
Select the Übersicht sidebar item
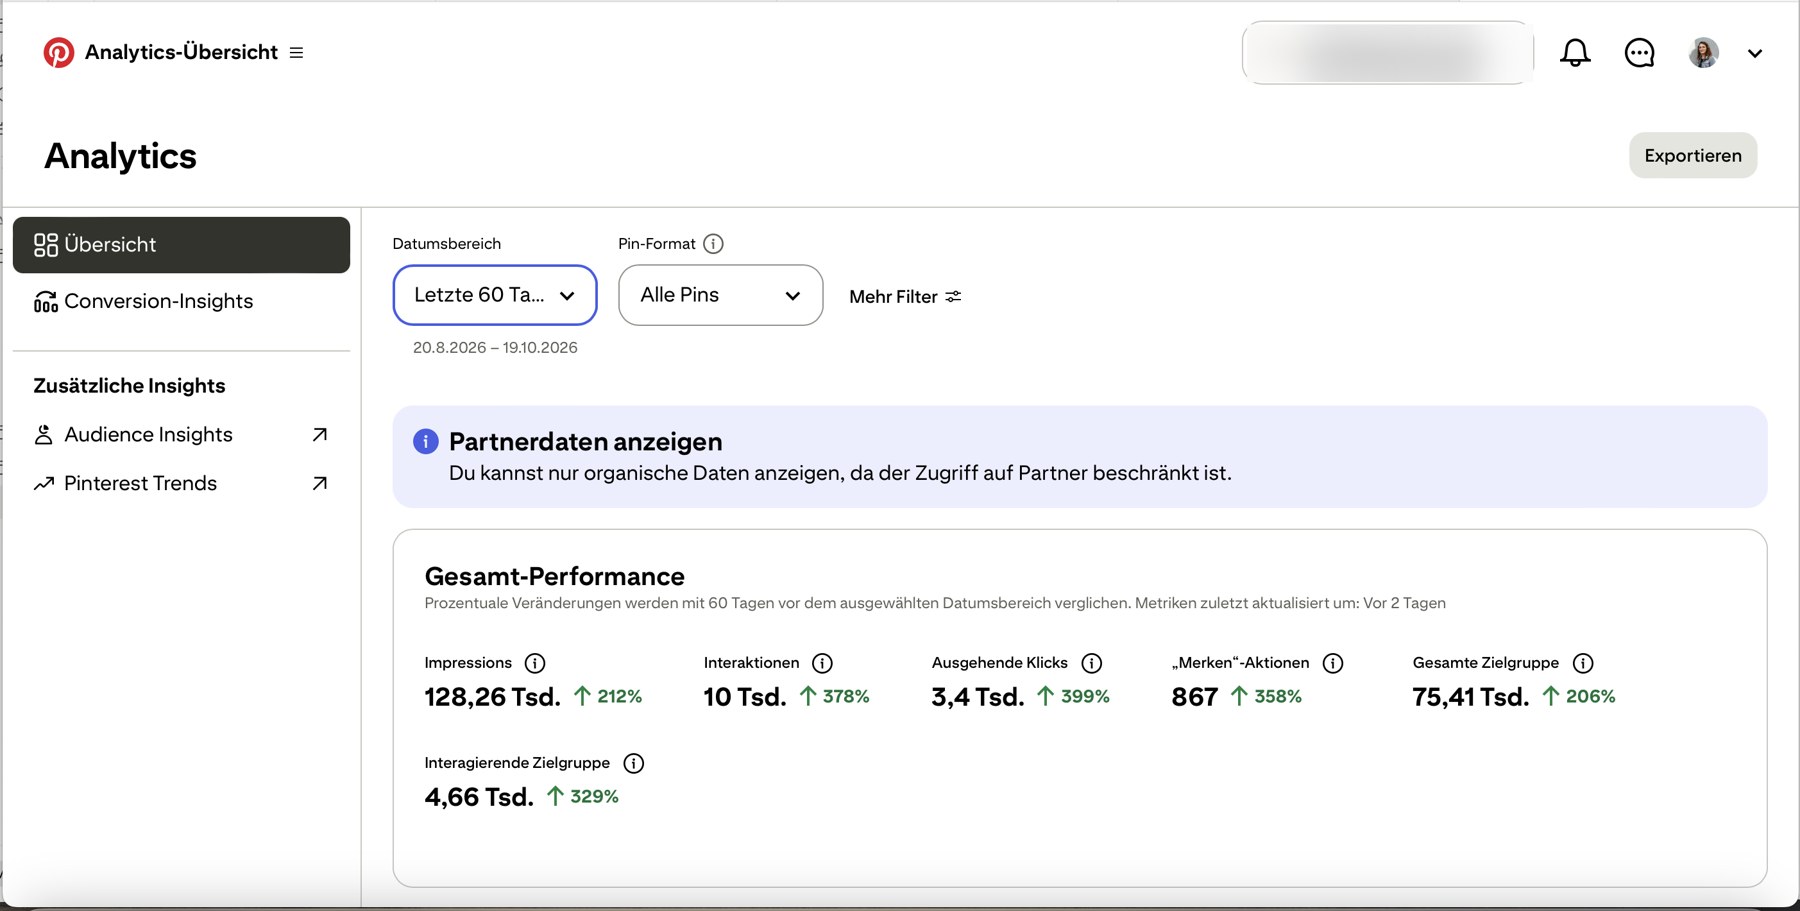[181, 245]
